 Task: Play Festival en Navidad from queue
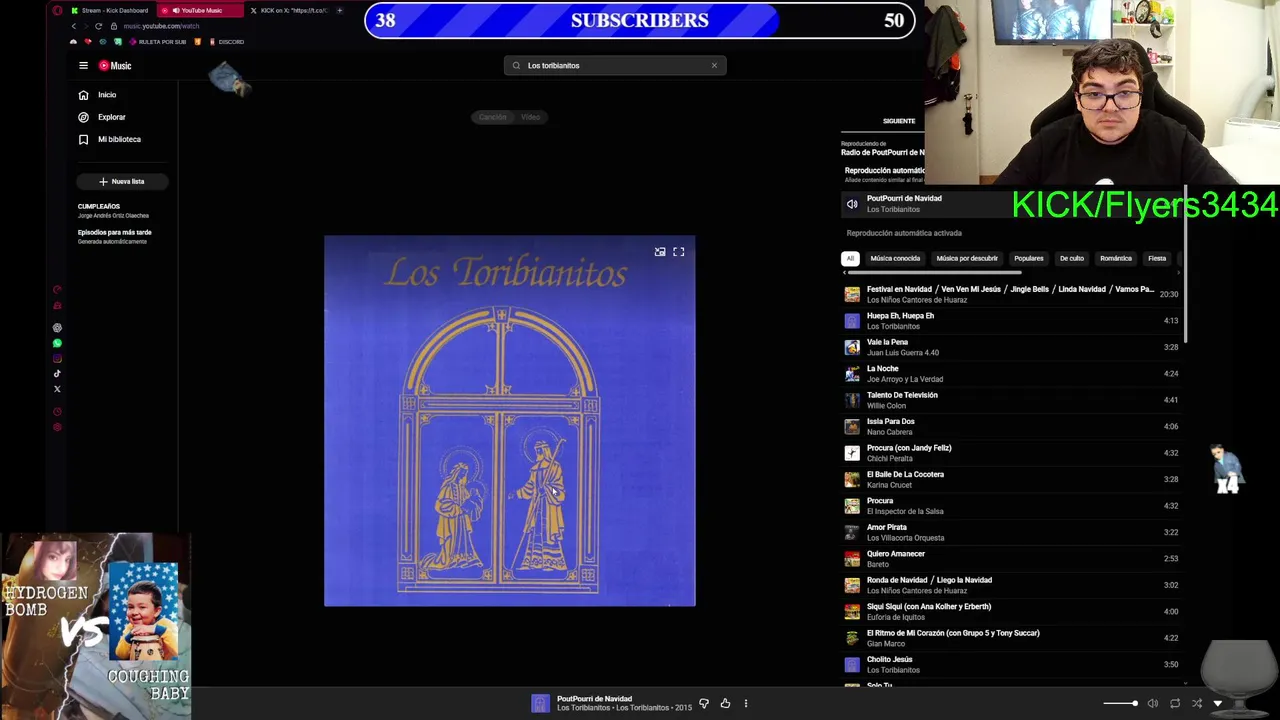click(x=1010, y=294)
